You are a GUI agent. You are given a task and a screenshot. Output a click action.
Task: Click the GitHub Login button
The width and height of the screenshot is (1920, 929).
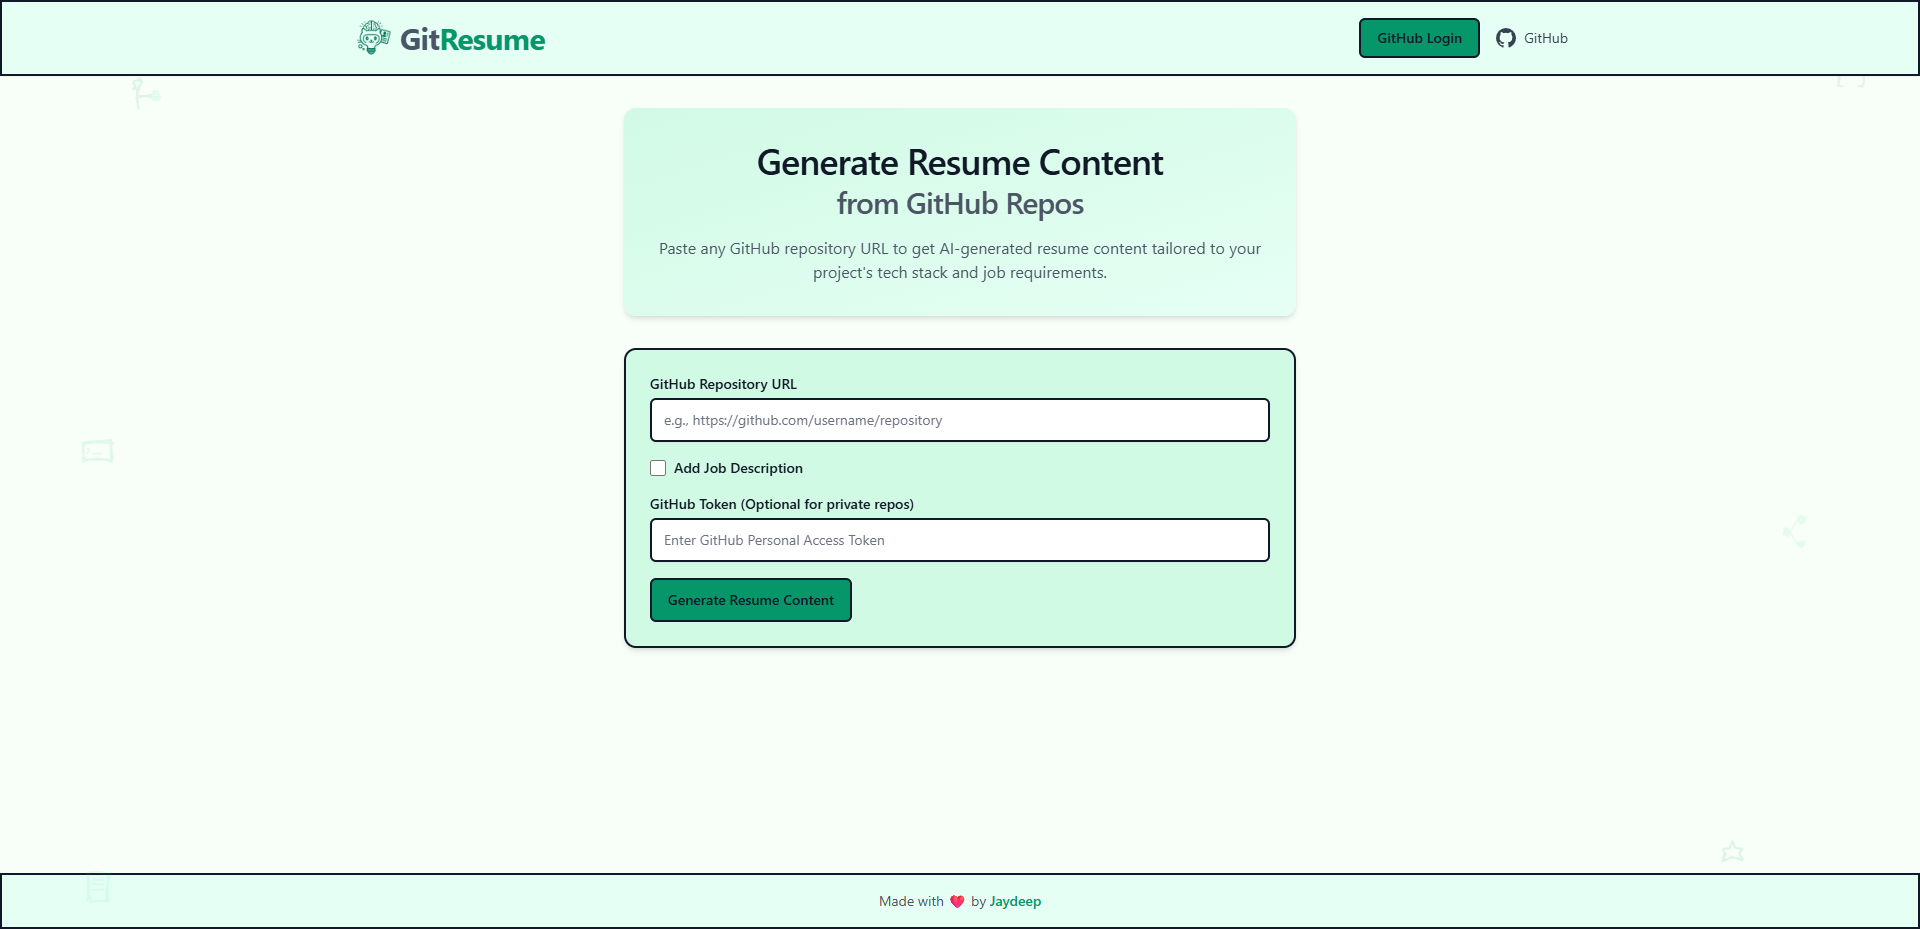pyautogui.click(x=1418, y=38)
